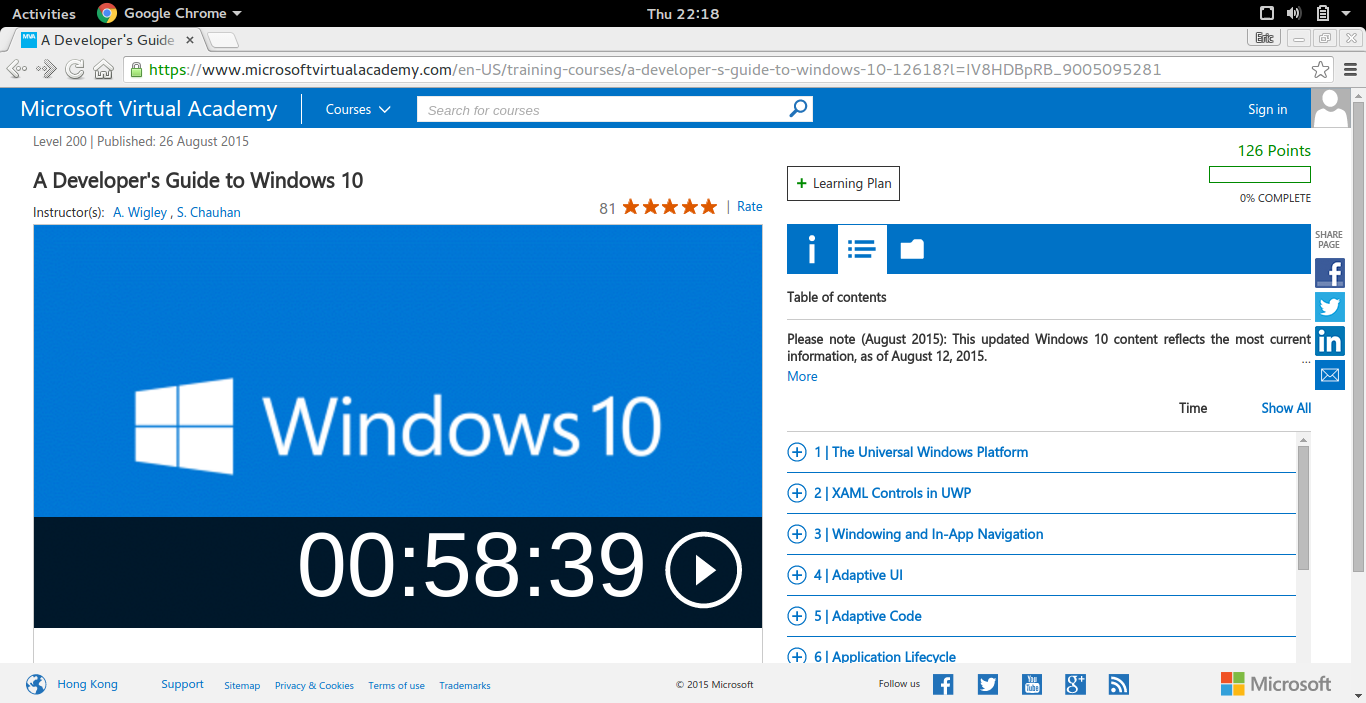
Task: Click the 0% complete progress bar
Action: point(1260,174)
